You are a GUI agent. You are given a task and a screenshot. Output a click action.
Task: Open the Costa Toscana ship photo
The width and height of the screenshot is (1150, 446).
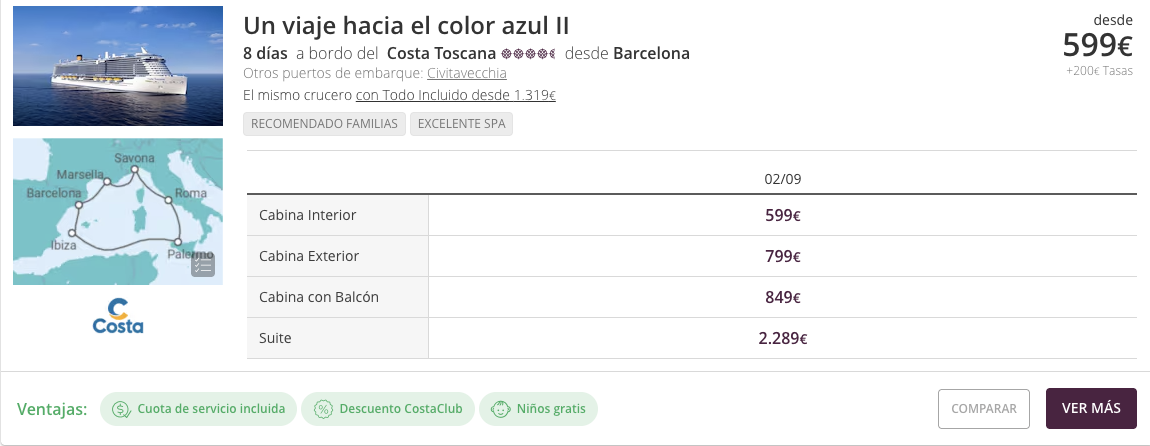click(x=118, y=66)
